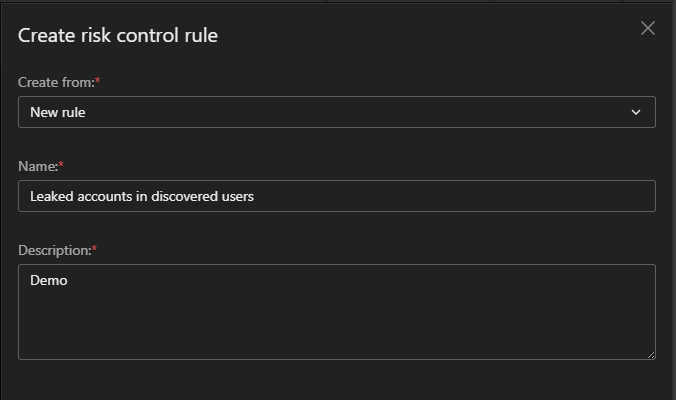Screen dimensions: 676x400
Task: Click the word 'Demo' in Description
Action: [x=49, y=281]
